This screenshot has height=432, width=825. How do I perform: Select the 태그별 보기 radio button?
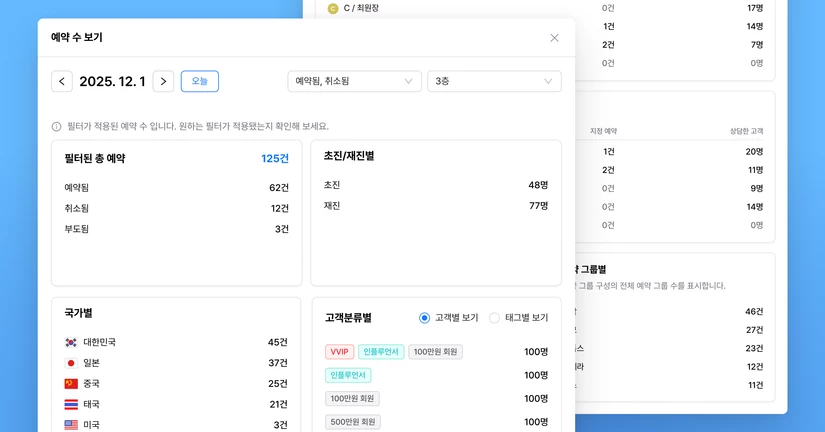click(x=494, y=318)
